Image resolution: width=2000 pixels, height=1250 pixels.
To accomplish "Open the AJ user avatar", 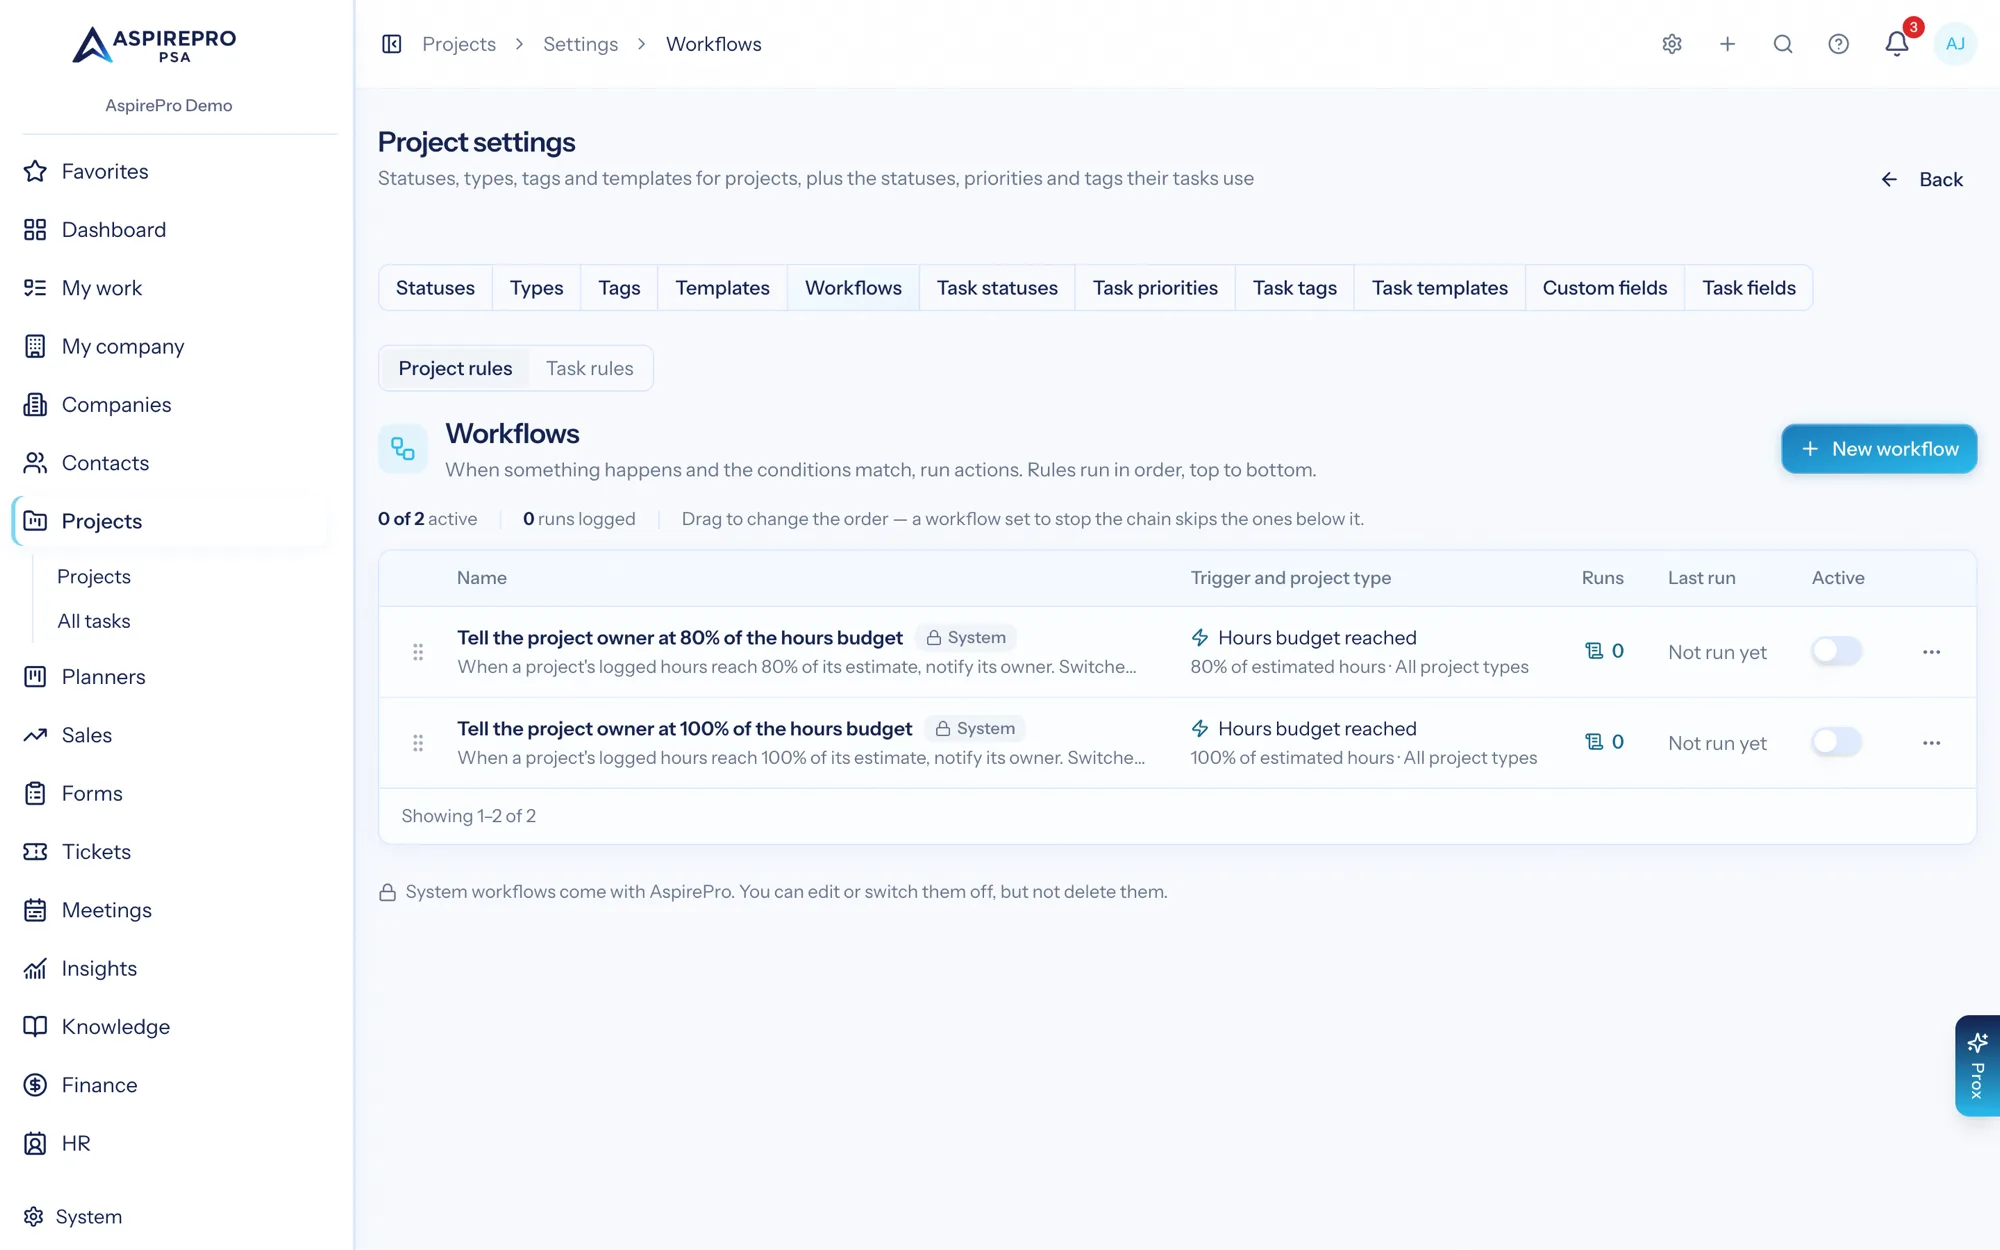I will 1955,44.
